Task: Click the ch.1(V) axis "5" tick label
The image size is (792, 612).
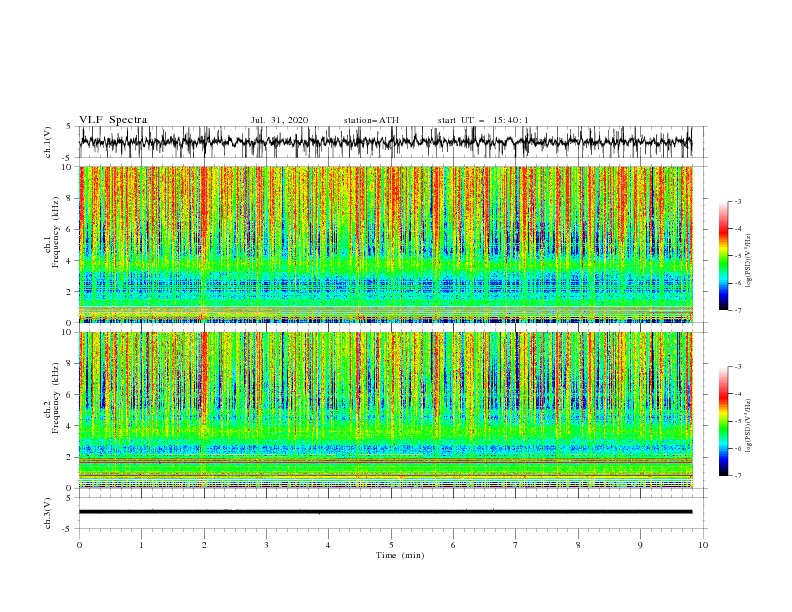Action: pos(69,127)
